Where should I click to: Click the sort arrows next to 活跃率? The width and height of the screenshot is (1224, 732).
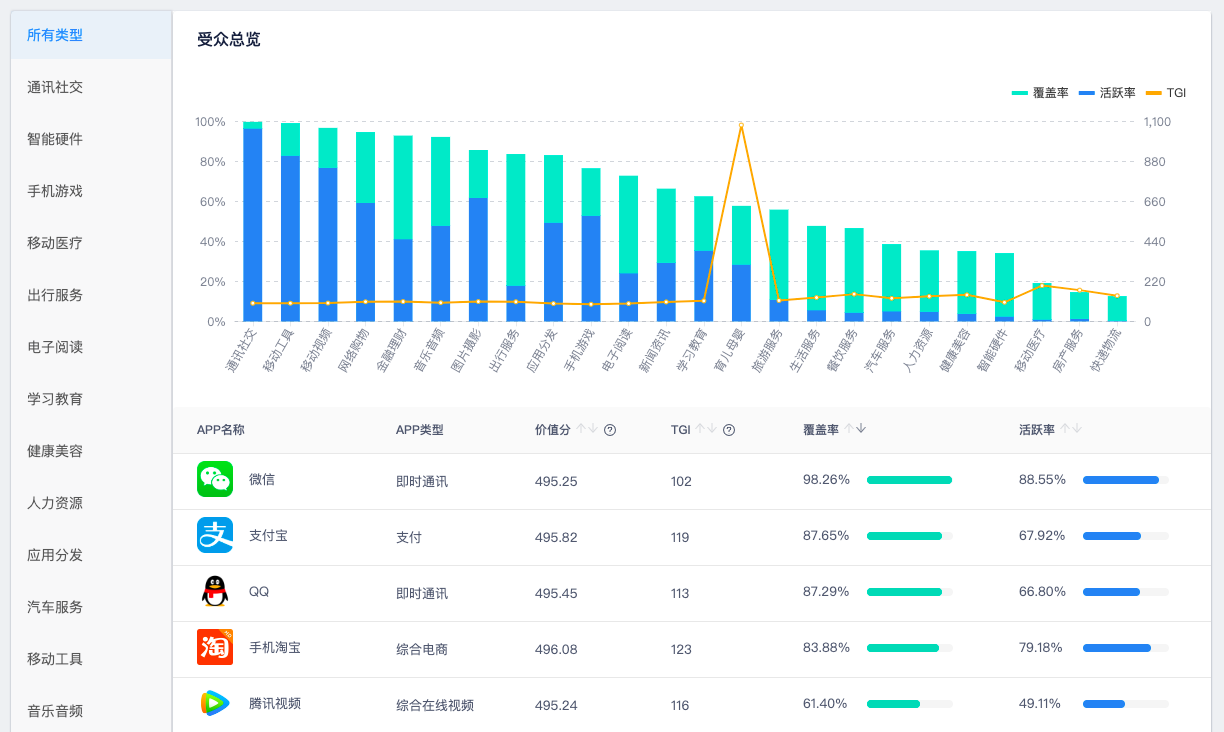coord(1071,429)
